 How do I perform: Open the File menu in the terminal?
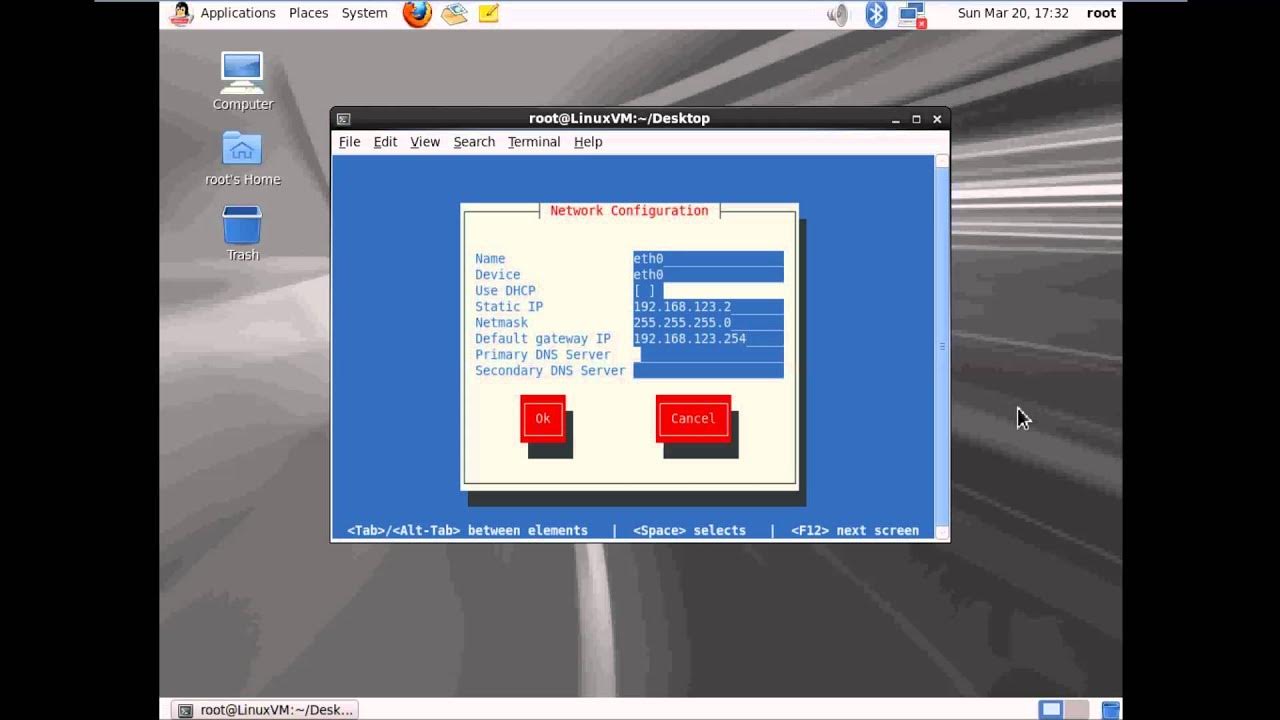coord(349,142)
